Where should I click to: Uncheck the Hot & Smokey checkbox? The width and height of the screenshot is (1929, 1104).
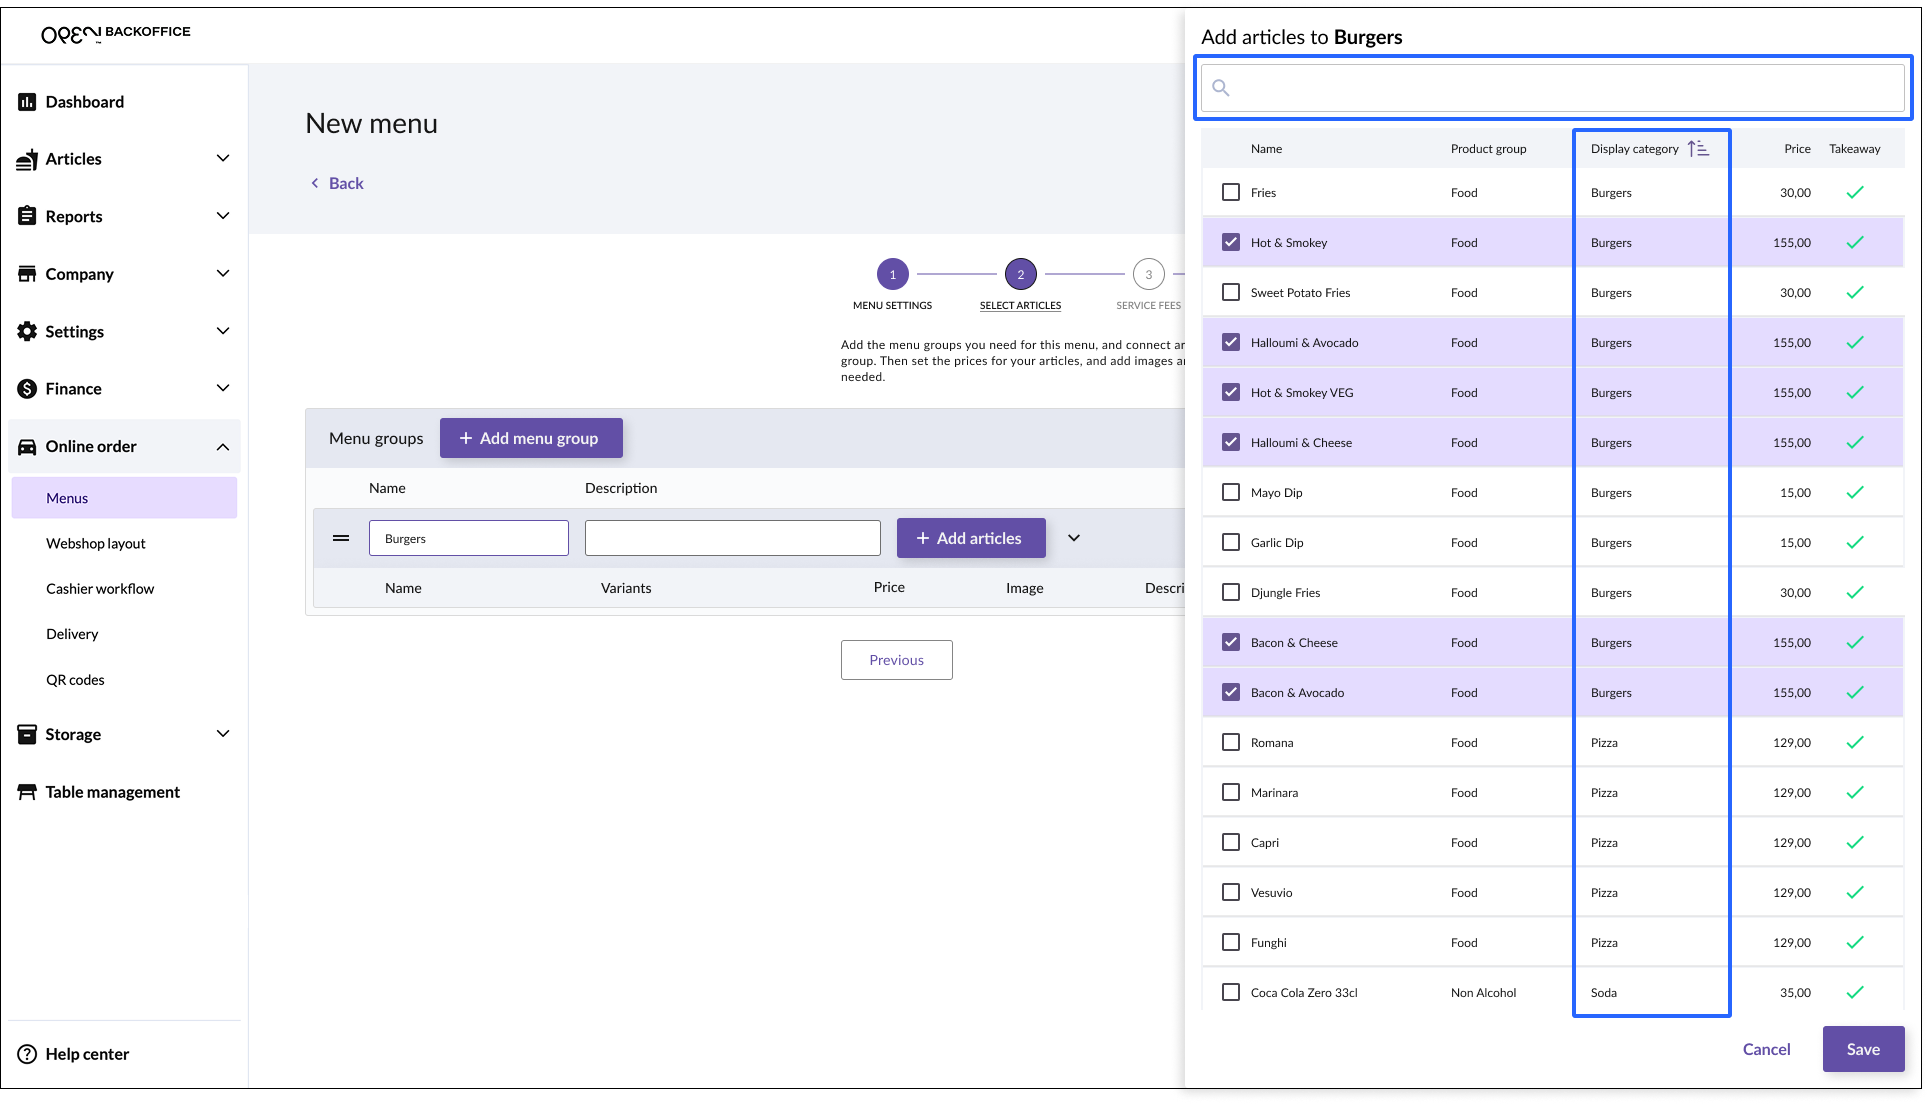tap(1231, 242)
